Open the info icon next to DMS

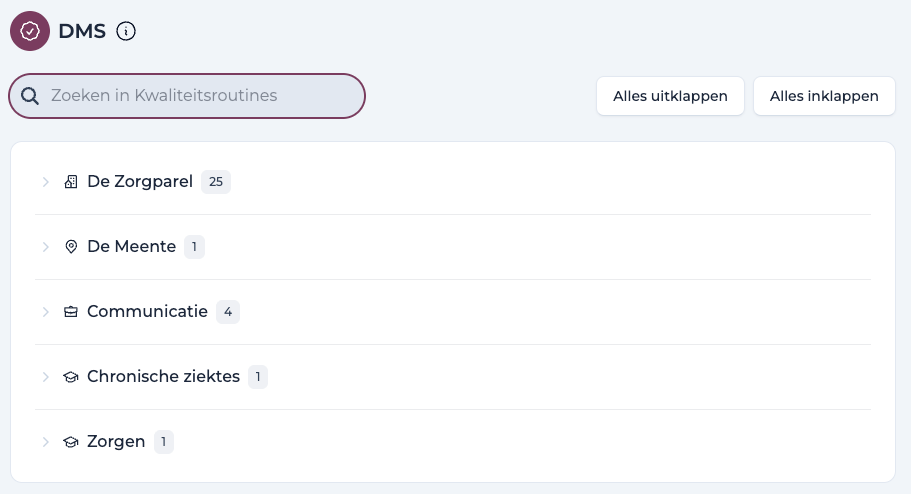click(126, 31)
